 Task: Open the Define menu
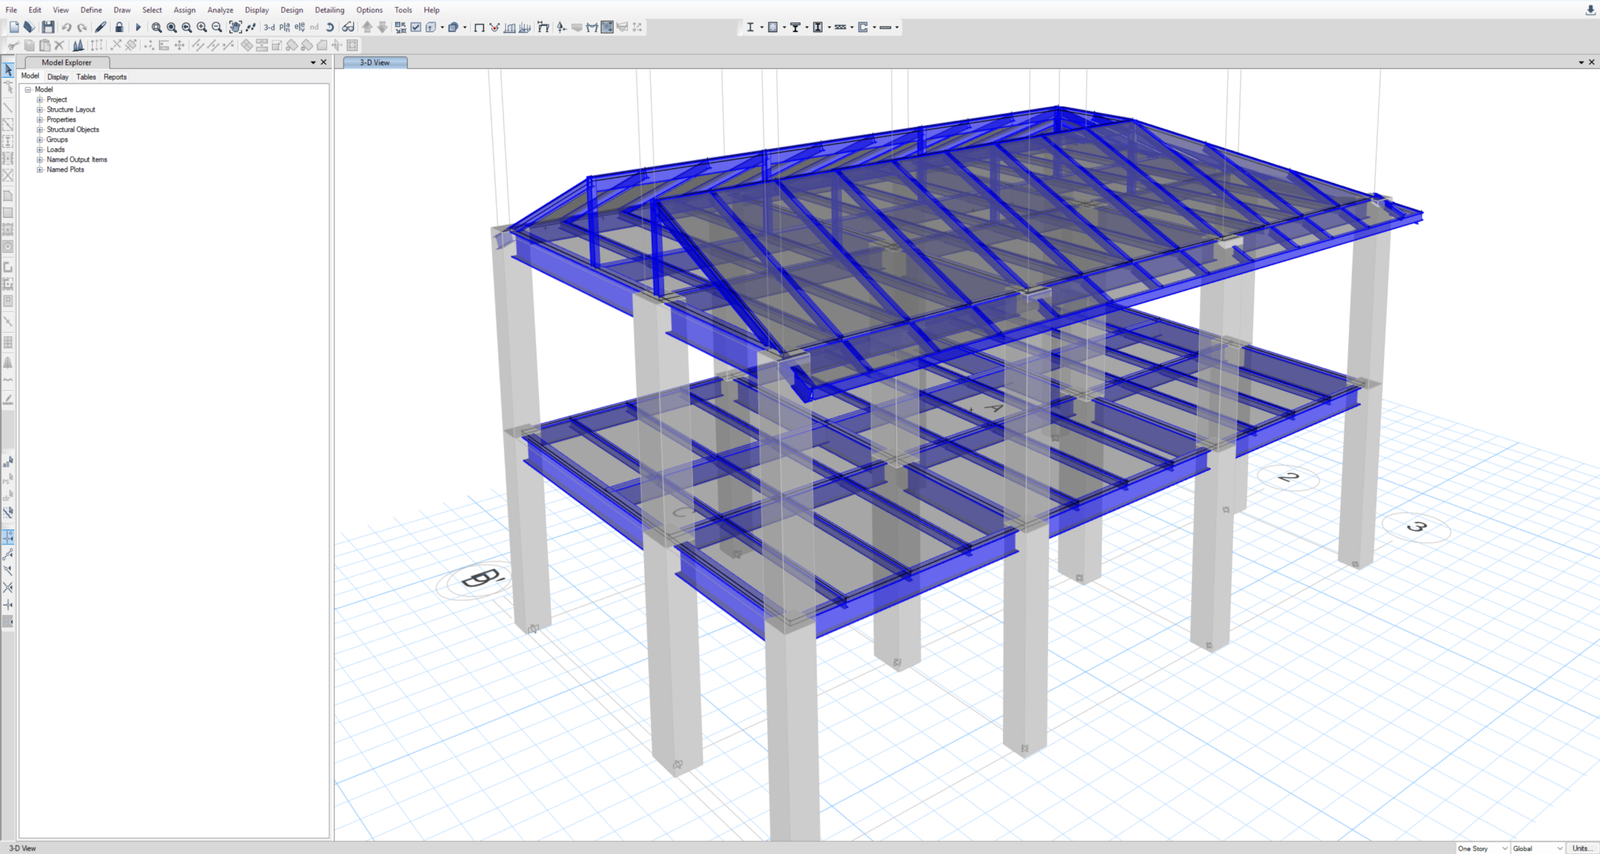(x=91, y=10)
